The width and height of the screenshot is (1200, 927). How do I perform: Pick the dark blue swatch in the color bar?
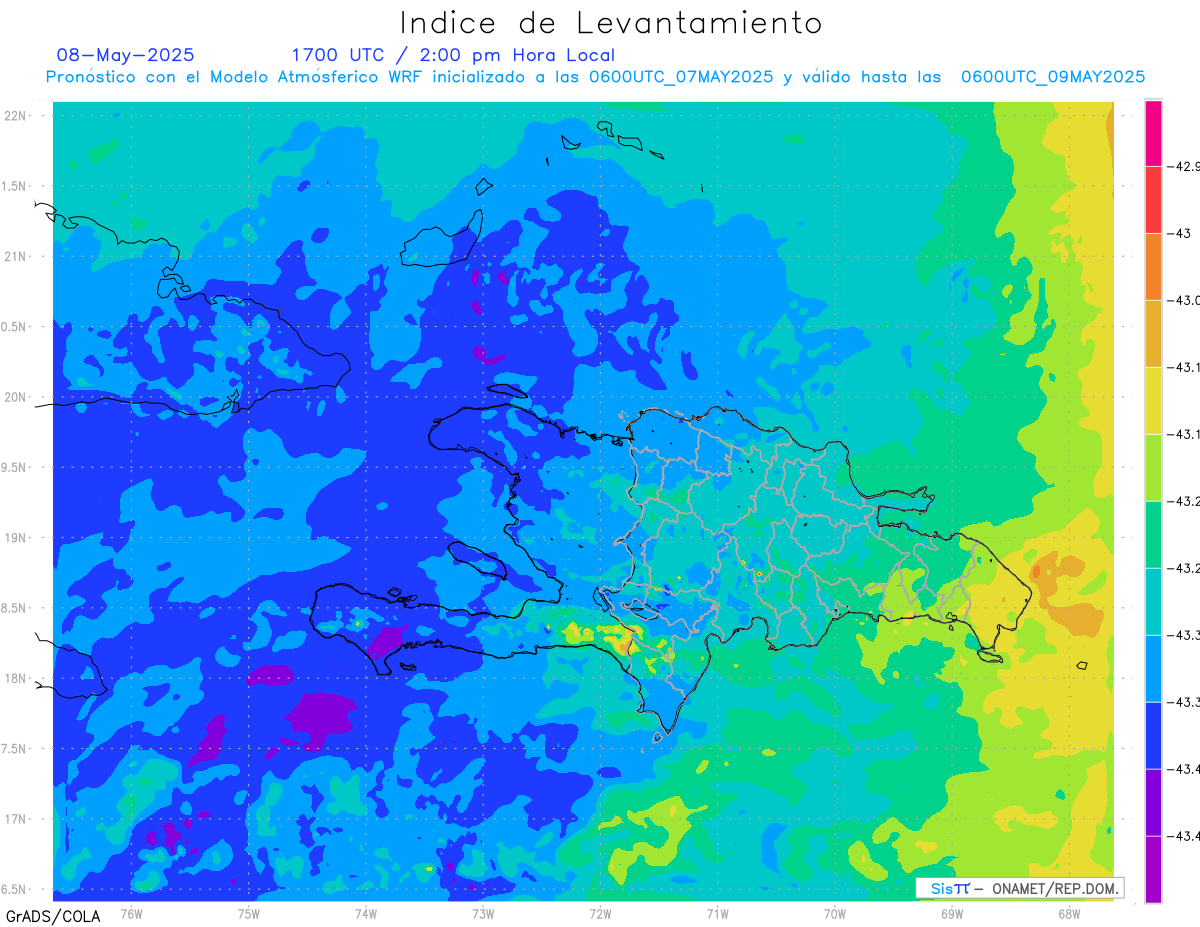[x=1153, y=736]
